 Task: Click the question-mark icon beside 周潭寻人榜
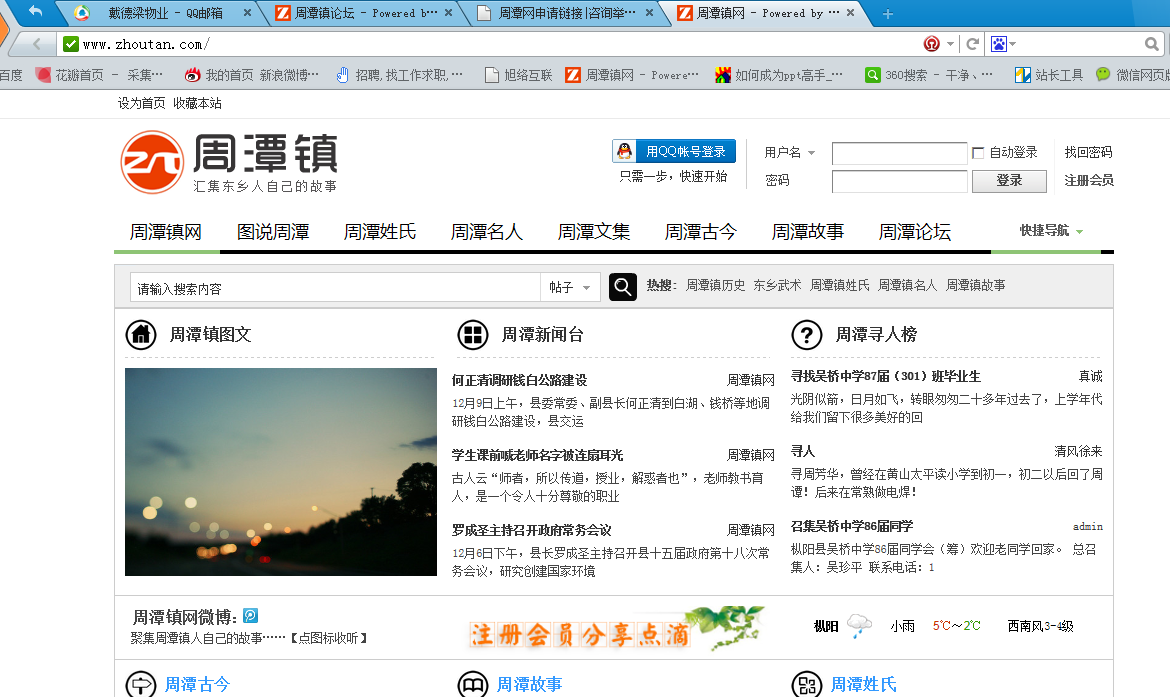pyautogui.click(x=807, y=335)
